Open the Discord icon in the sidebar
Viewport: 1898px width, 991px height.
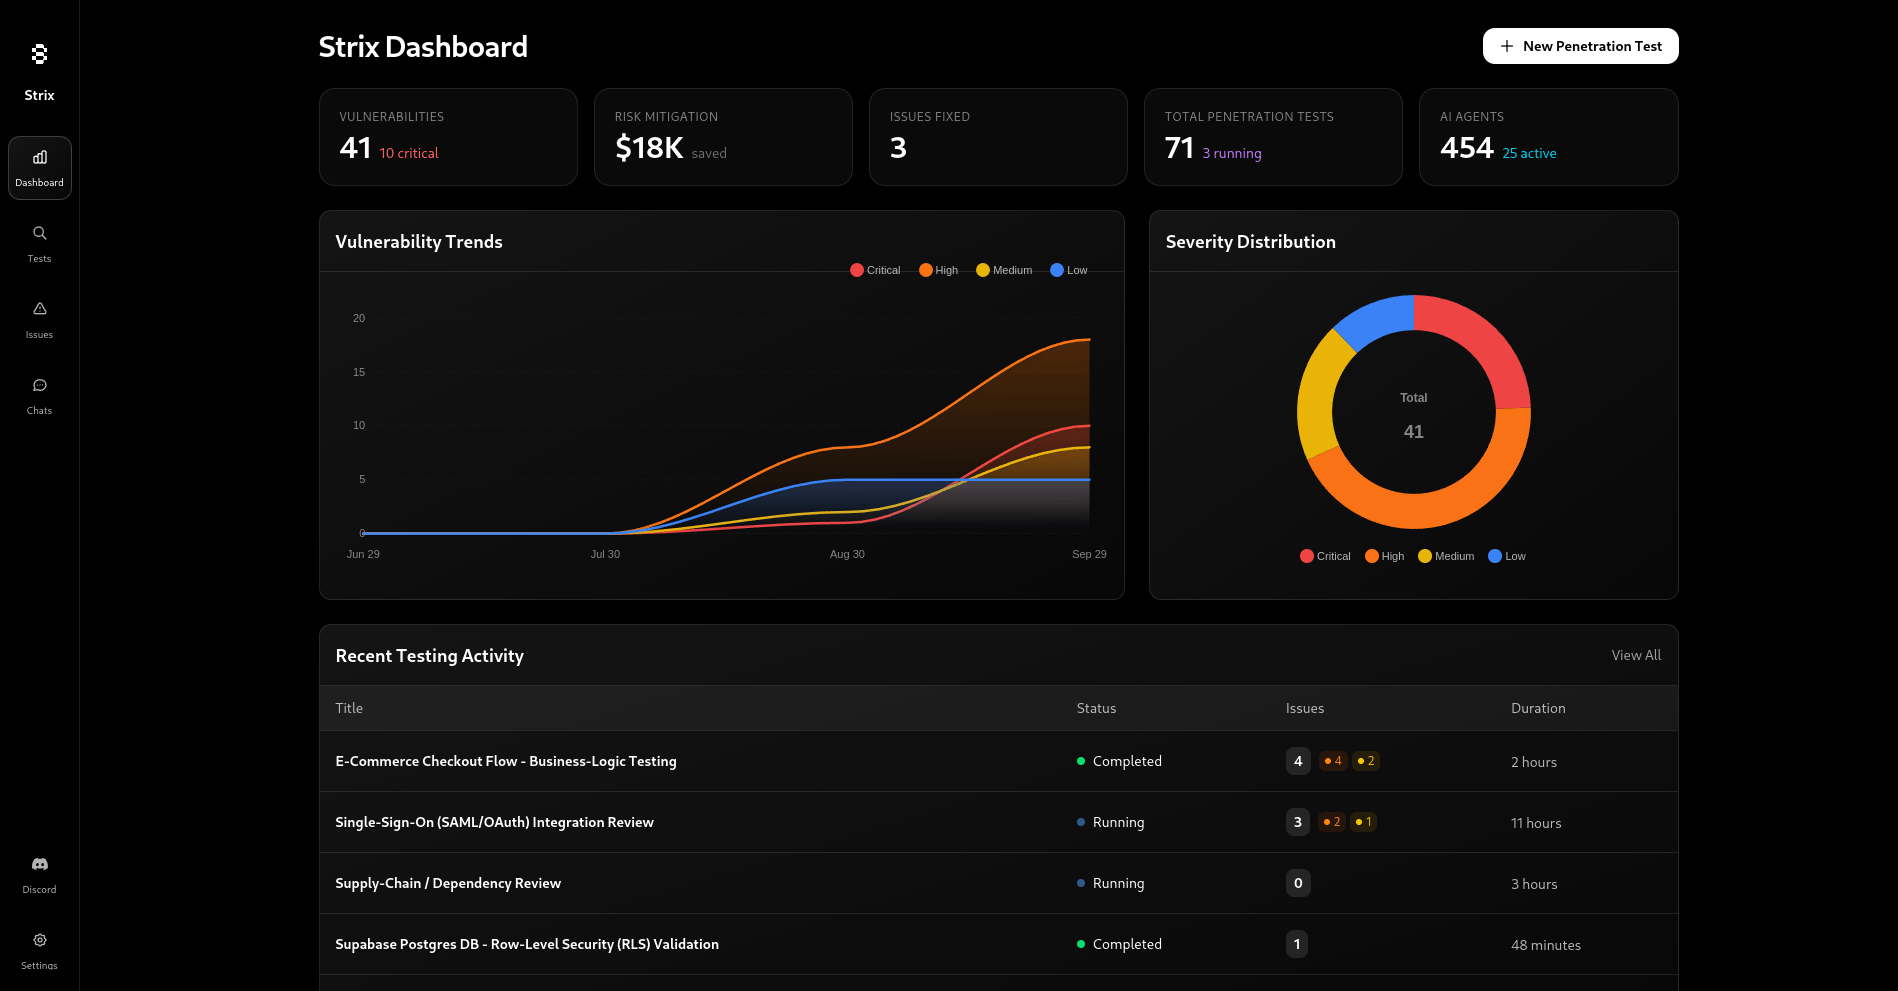coord(40,864)
